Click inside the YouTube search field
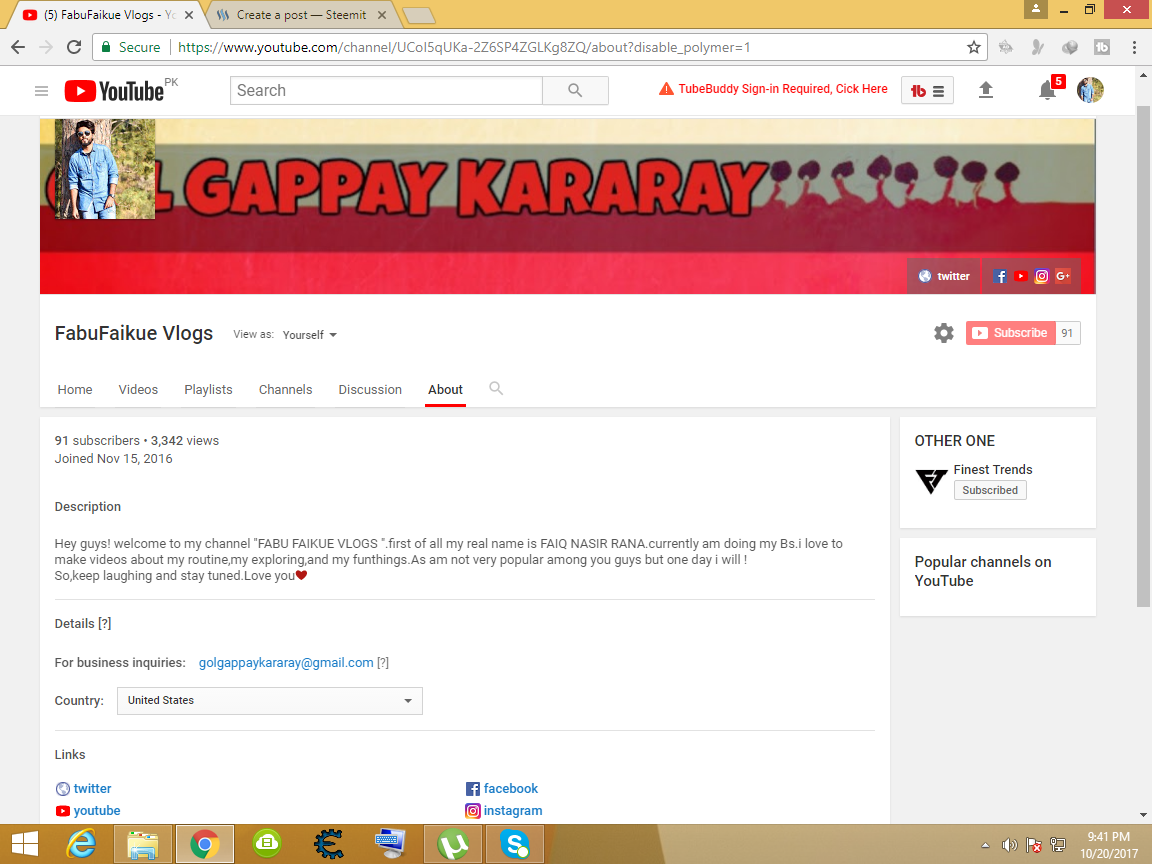This screenshot has height=864, width=1152. (385, 90)
